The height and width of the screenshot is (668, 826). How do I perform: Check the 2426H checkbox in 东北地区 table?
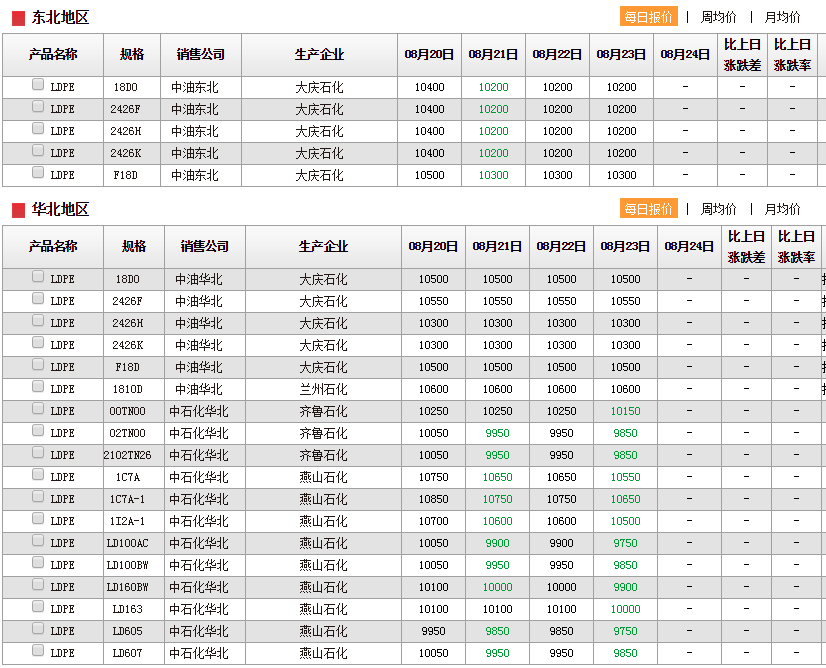38,128
